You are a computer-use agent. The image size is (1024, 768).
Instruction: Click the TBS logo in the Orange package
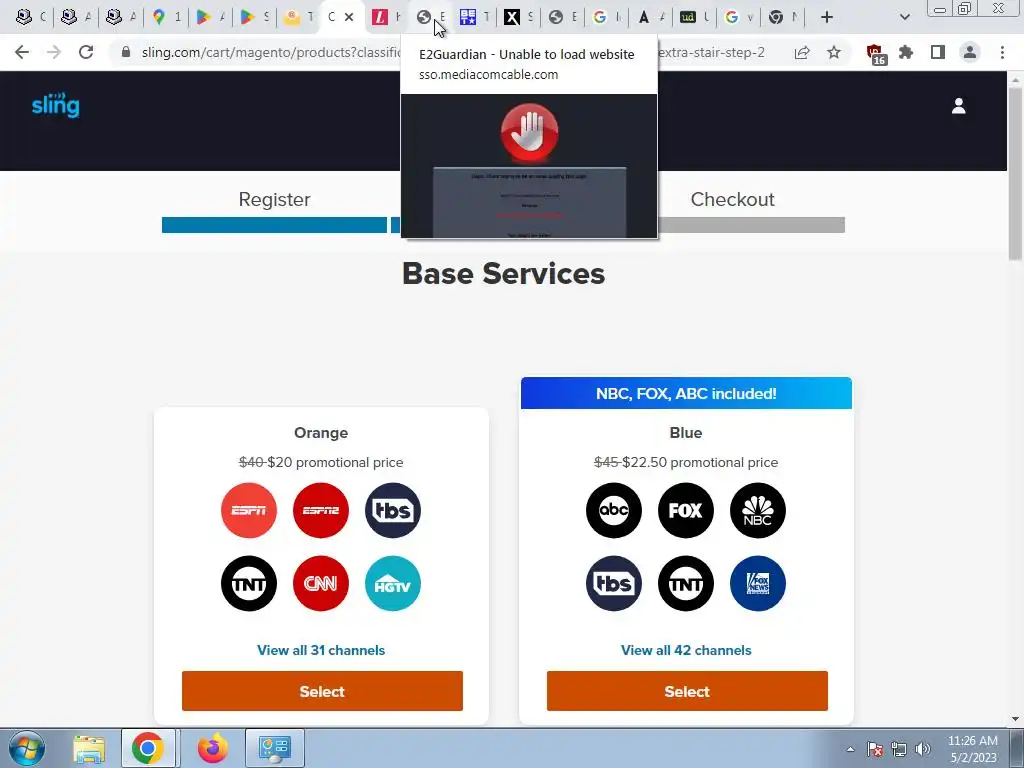(x=392, y=510)
